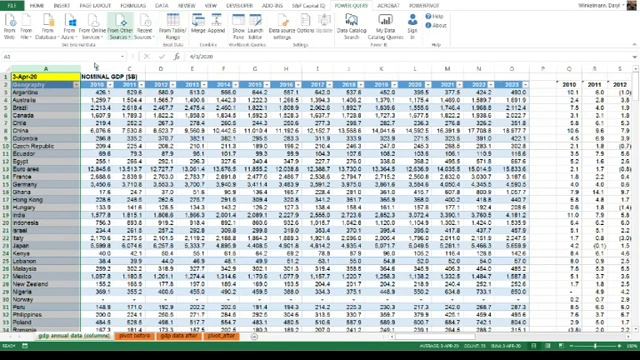Click the Insert Function fx icon
640x360 pixels.
coord(176,57)
